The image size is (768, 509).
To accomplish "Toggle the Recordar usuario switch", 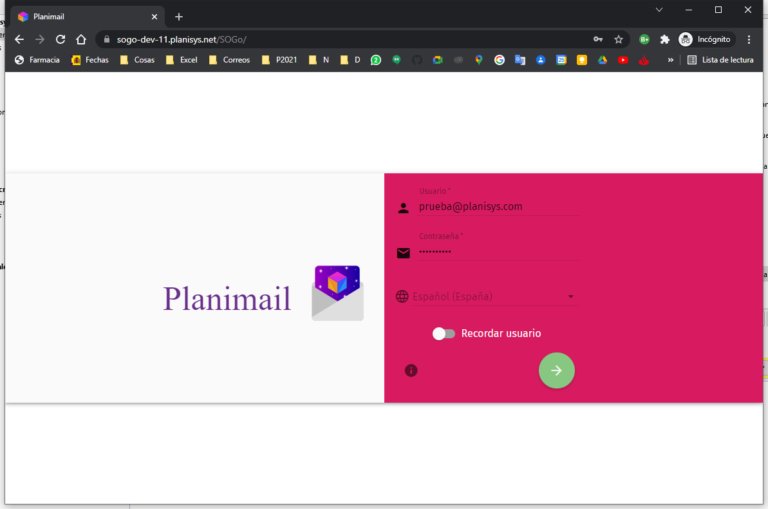I will [x=443, y=333].
